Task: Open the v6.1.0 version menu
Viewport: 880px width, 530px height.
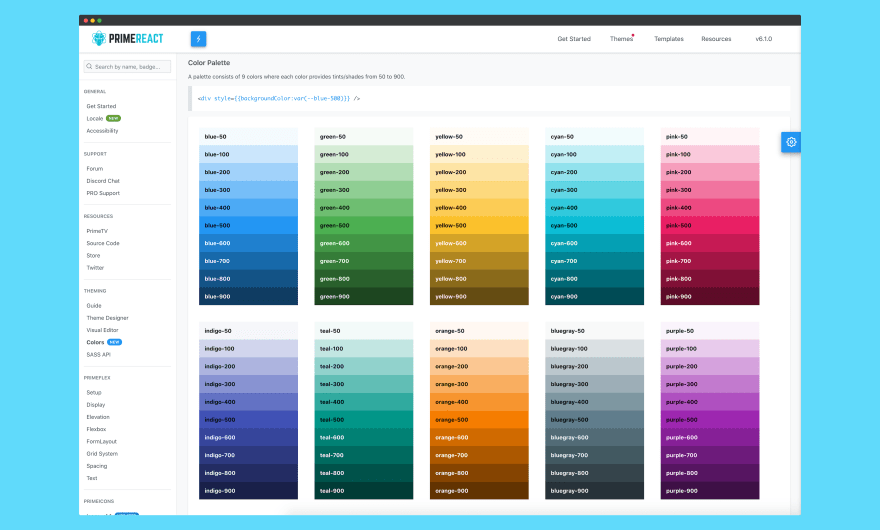Action: point(763,39)
